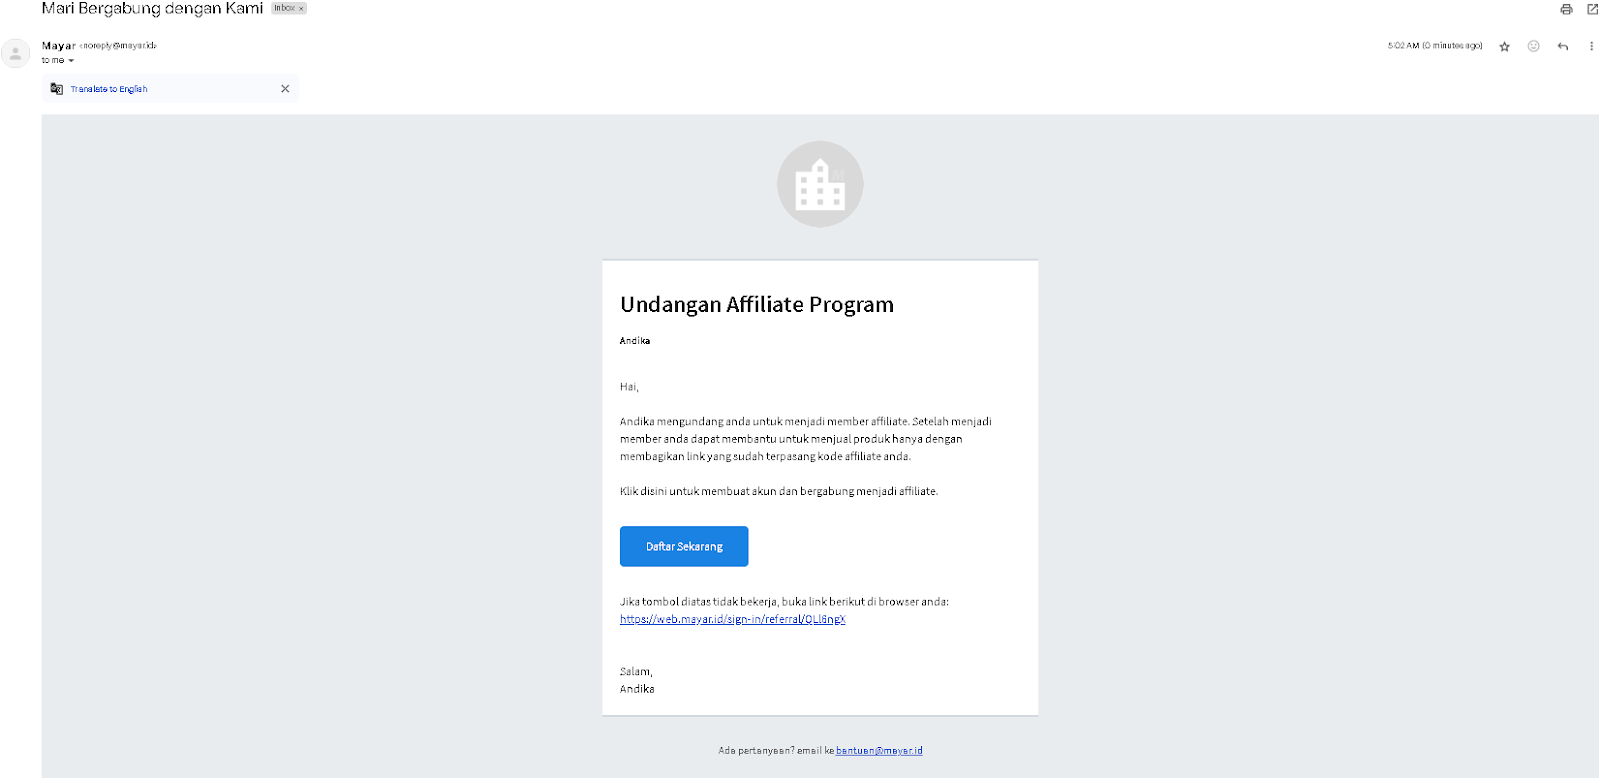Click the 'Hai,' greeting text

click(629, 387)
